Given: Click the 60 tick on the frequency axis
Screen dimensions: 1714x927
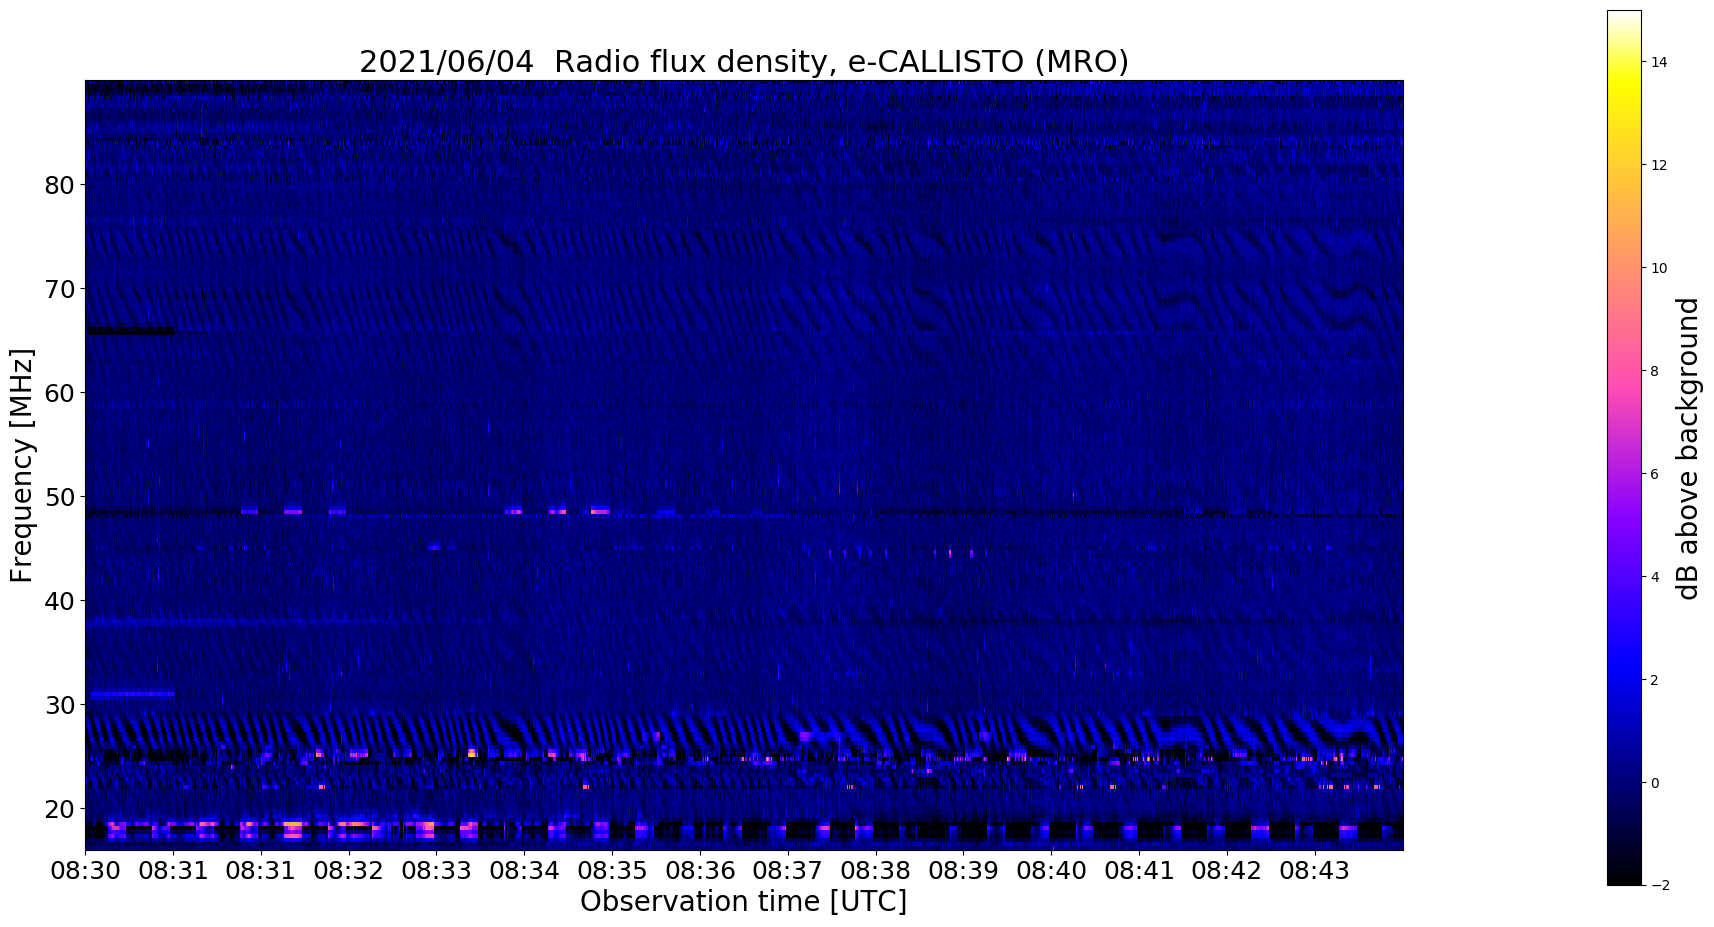Looking at the screenshot, I should [x=61, y=393].
